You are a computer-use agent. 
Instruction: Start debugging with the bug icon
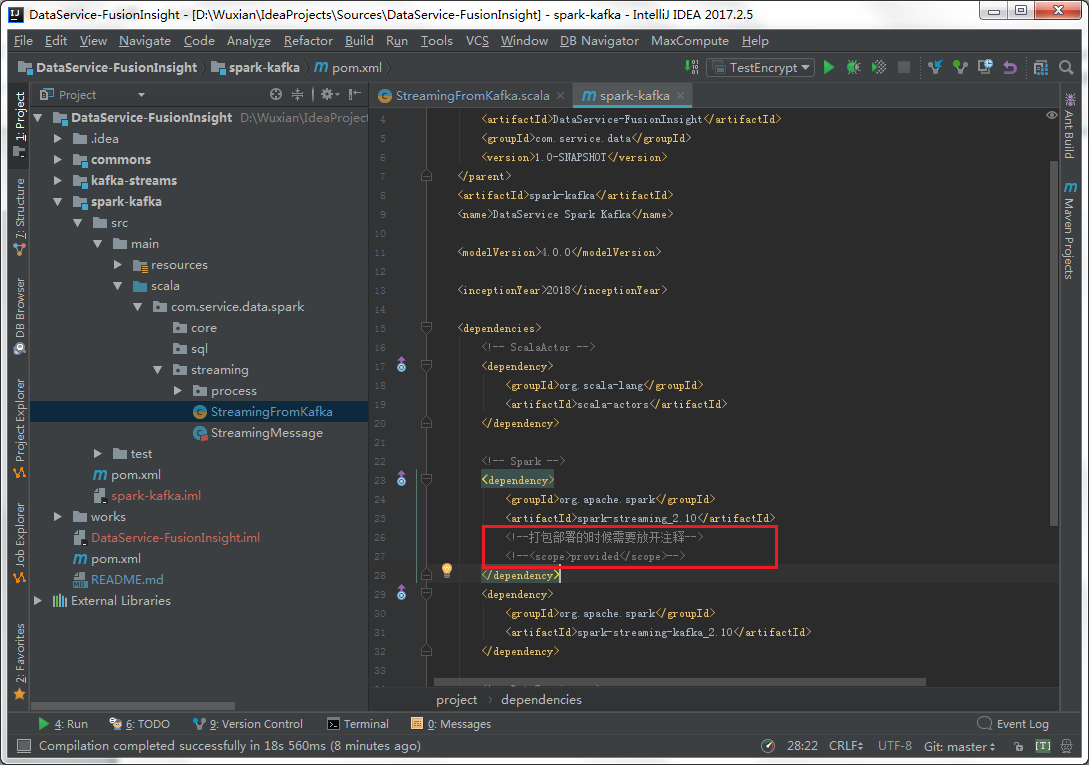point(854,67)
